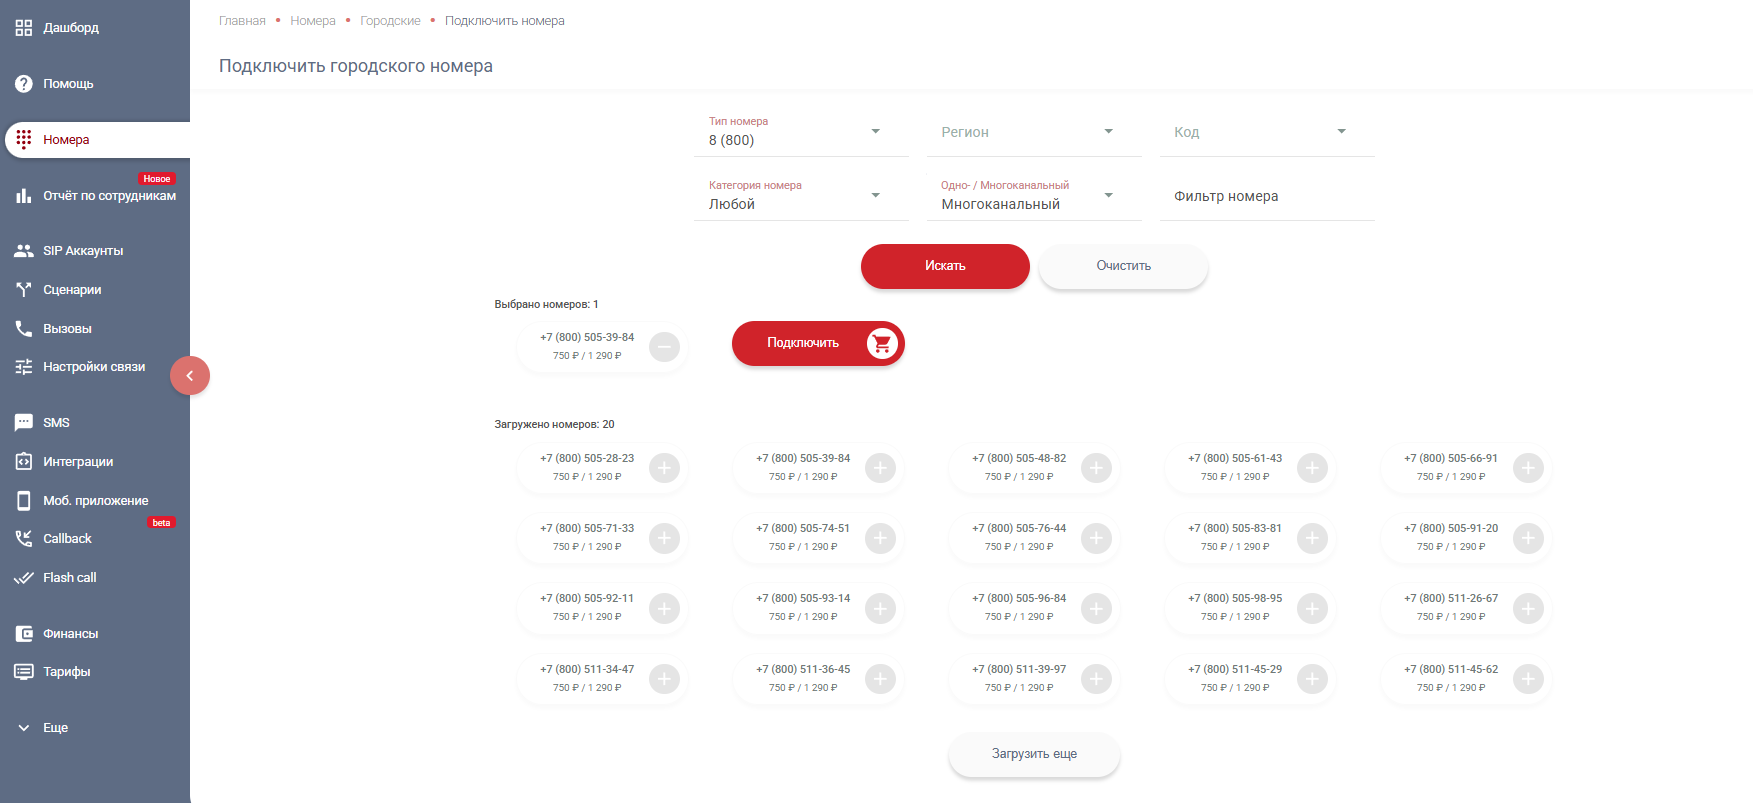Add number +7 (800) 511-45-62 with plus

(x=1528, y=679)
